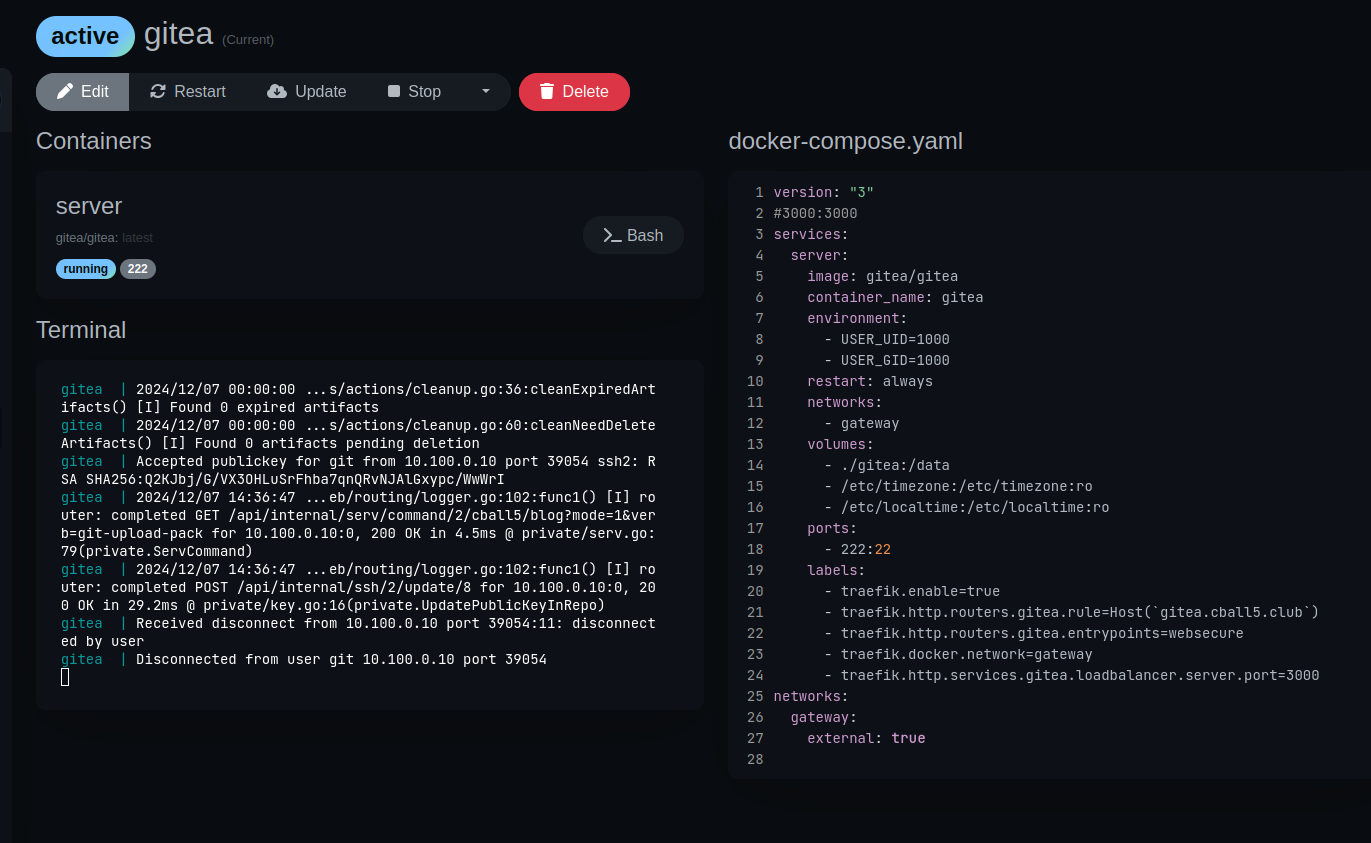Click the USER_UID=1000 line
The width and height of the screenshot is (1371, 843).
[x=887, y=339]
